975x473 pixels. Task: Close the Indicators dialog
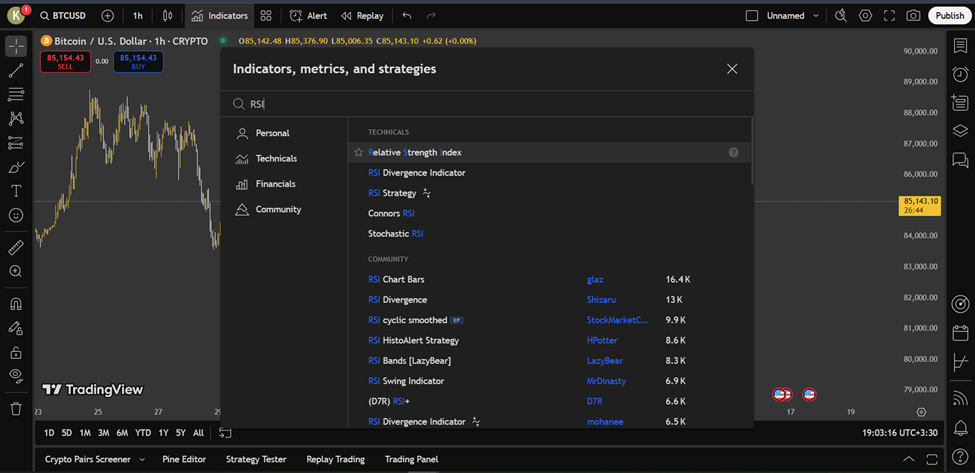[x=732, y=69]
